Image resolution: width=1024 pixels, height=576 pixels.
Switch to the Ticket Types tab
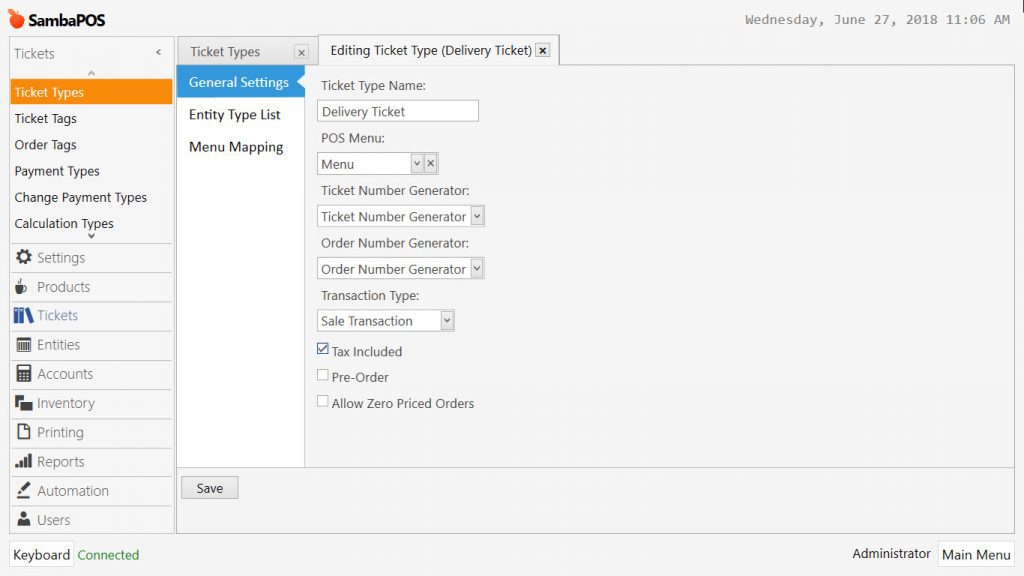(225, 52)
